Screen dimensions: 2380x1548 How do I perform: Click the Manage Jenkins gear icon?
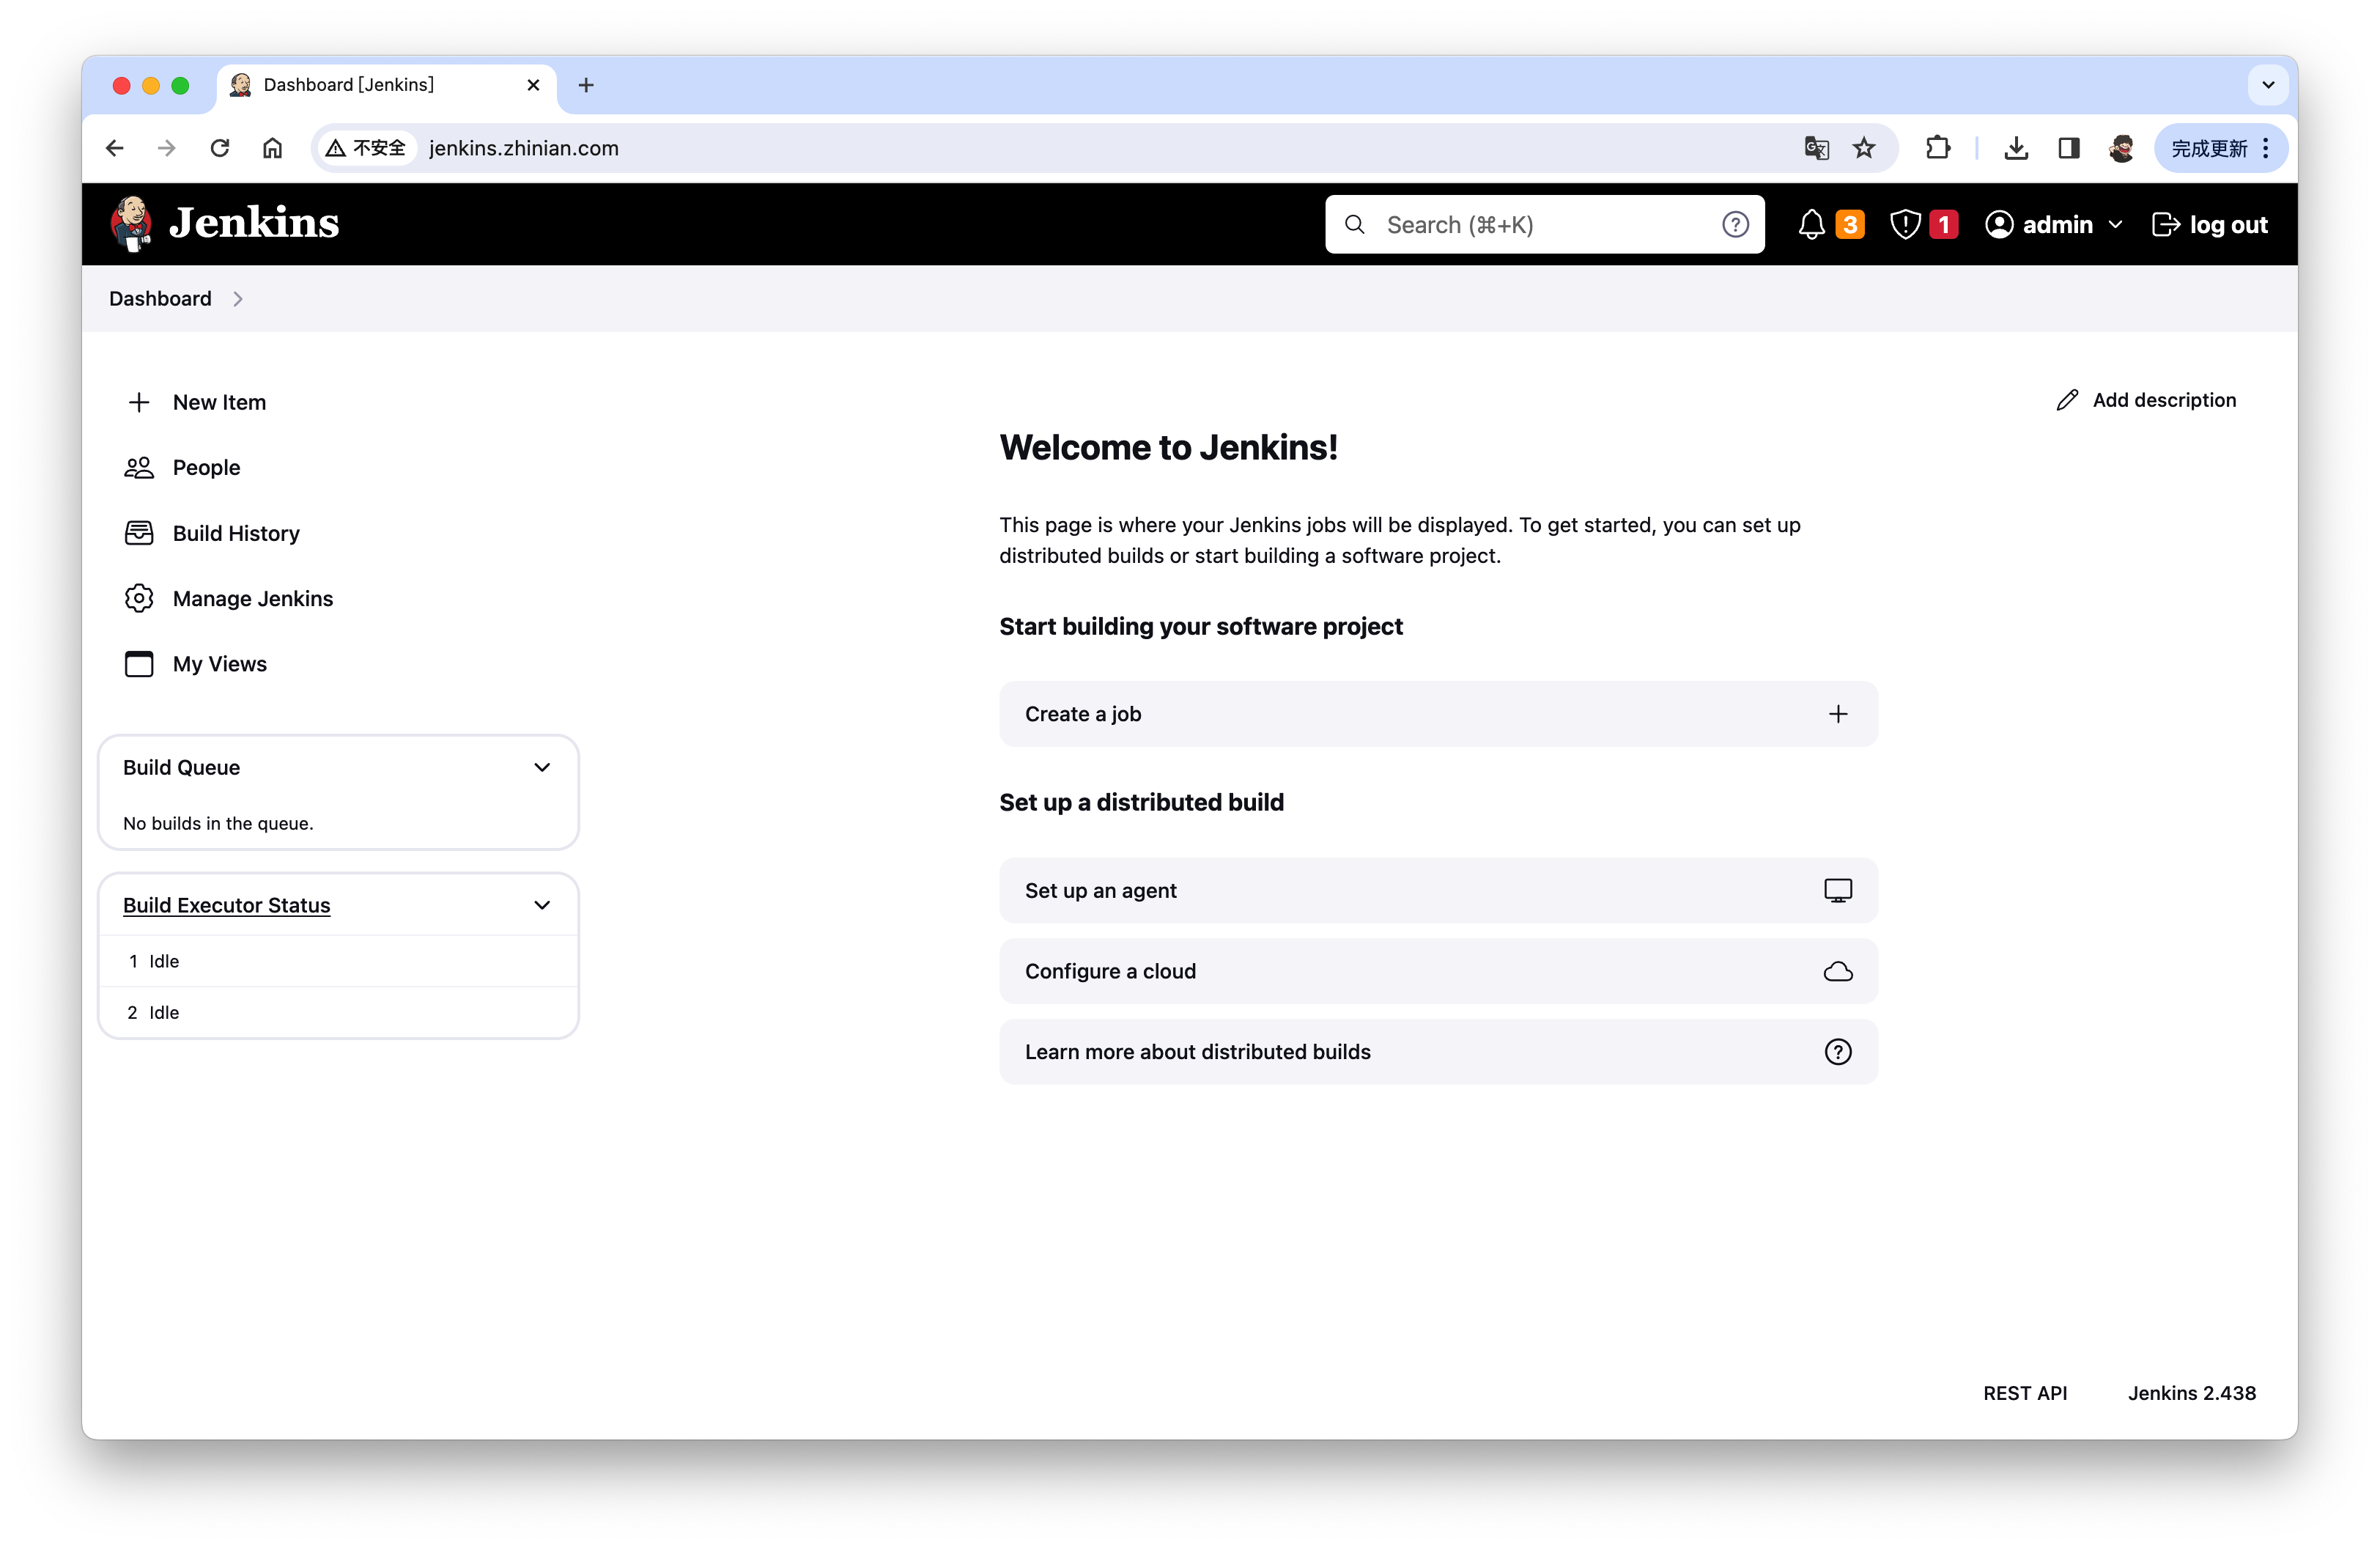tap(139, 599)
